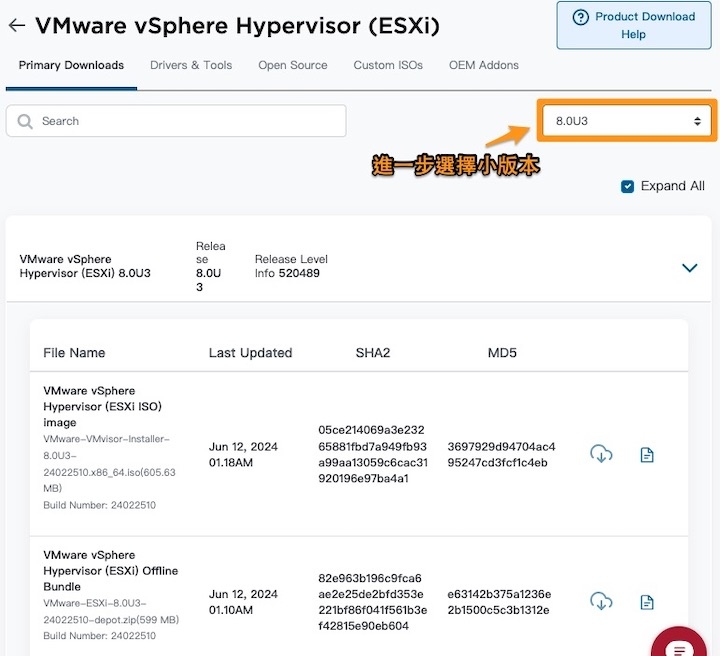720x656 pixels.
Task: Click Release Level Info 520489
Action: click(291, 266)
